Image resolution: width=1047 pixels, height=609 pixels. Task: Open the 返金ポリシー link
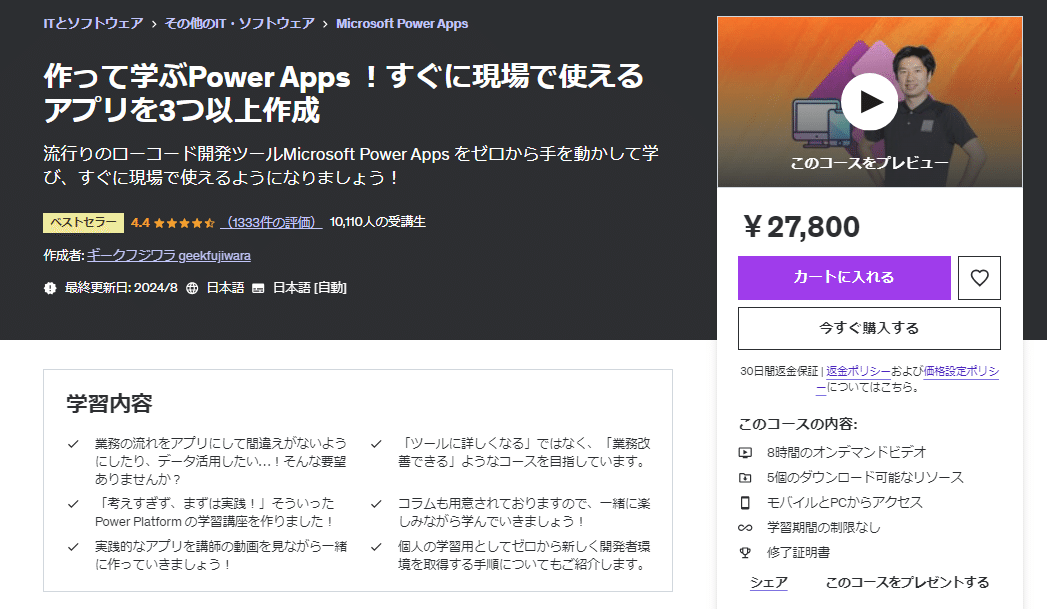point(858,371)
